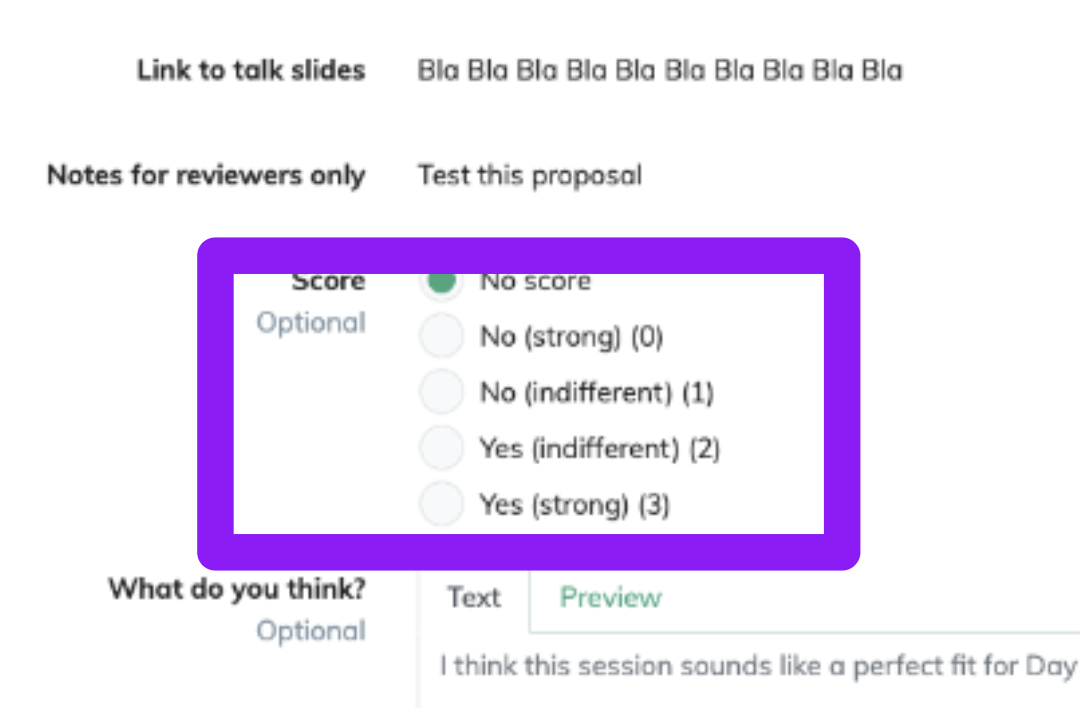Switch to the Preview tab

[x=610, y=597]
